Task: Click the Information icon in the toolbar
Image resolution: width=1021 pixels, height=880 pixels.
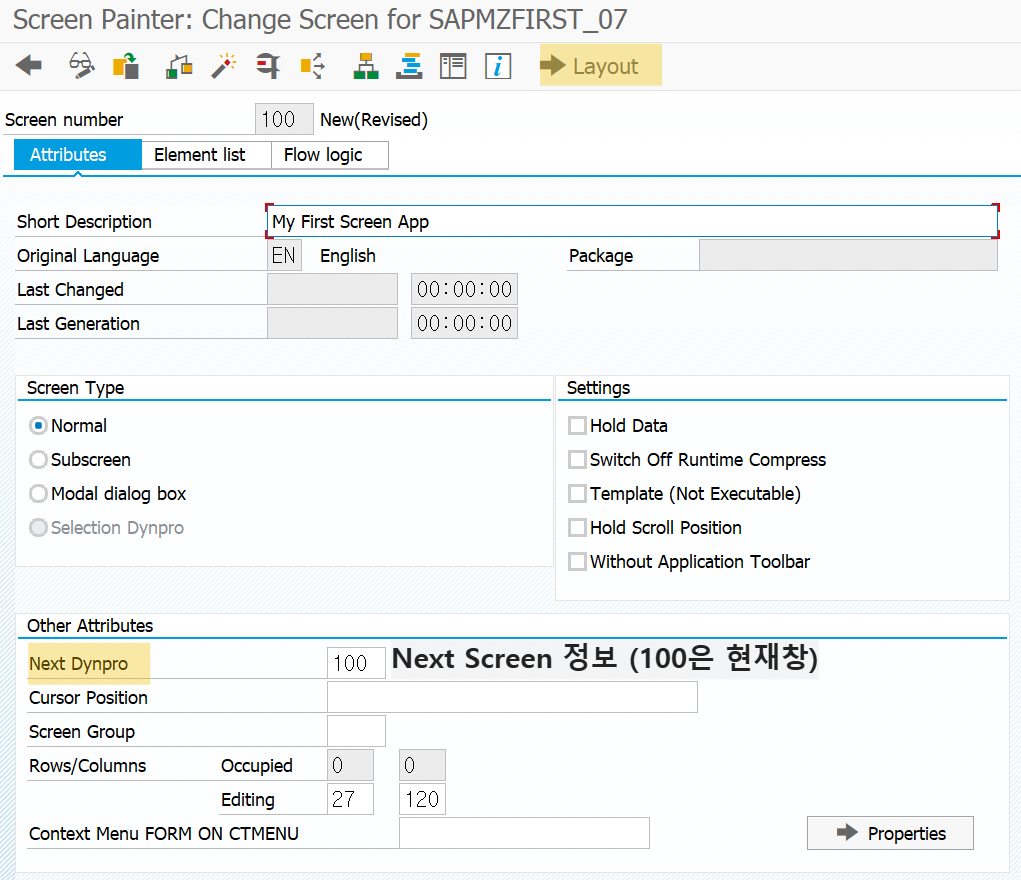Action: pos(497,66)
